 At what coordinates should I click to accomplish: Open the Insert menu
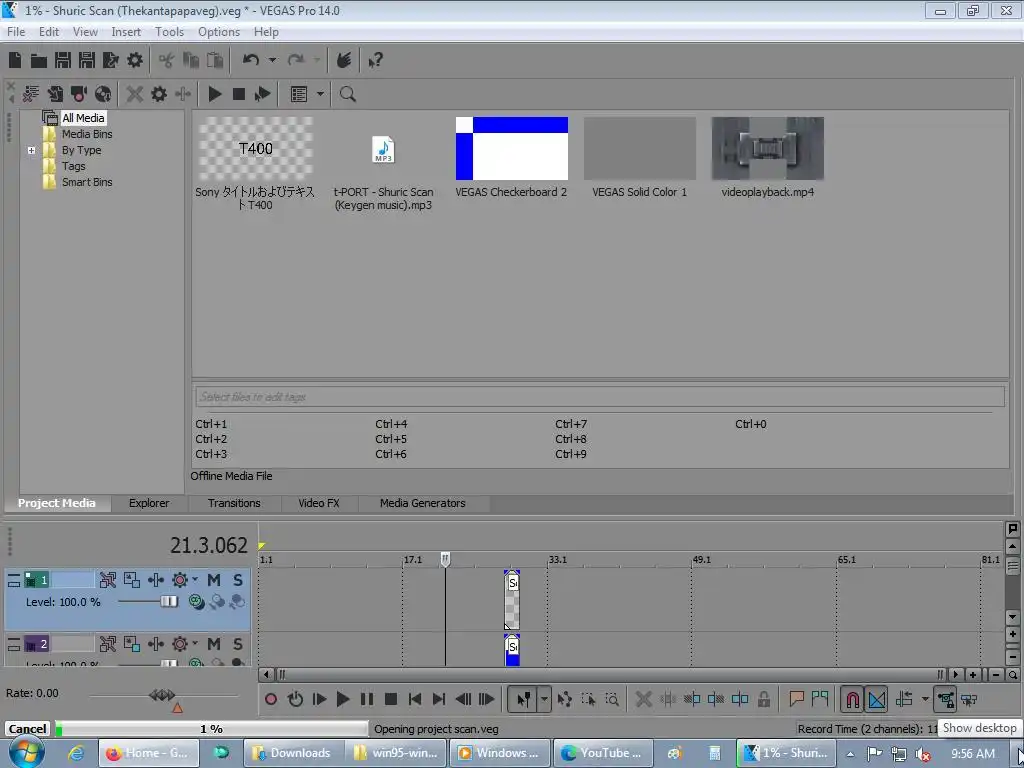(x=126, y=31)
